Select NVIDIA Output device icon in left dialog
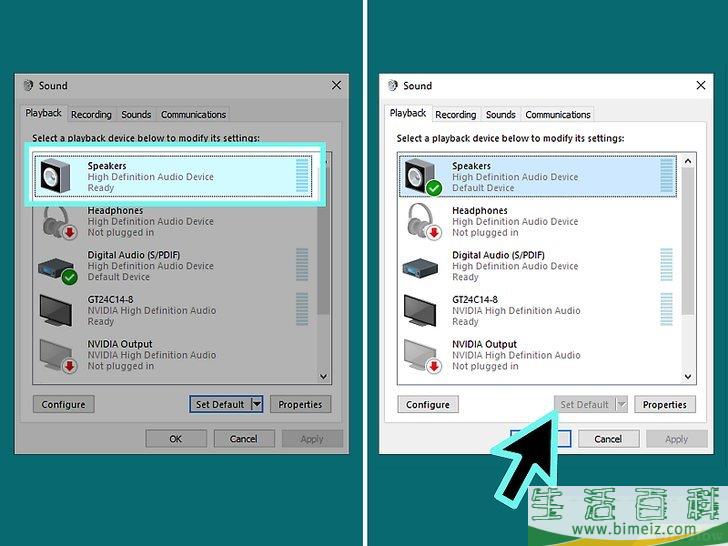 coord(56,355)
